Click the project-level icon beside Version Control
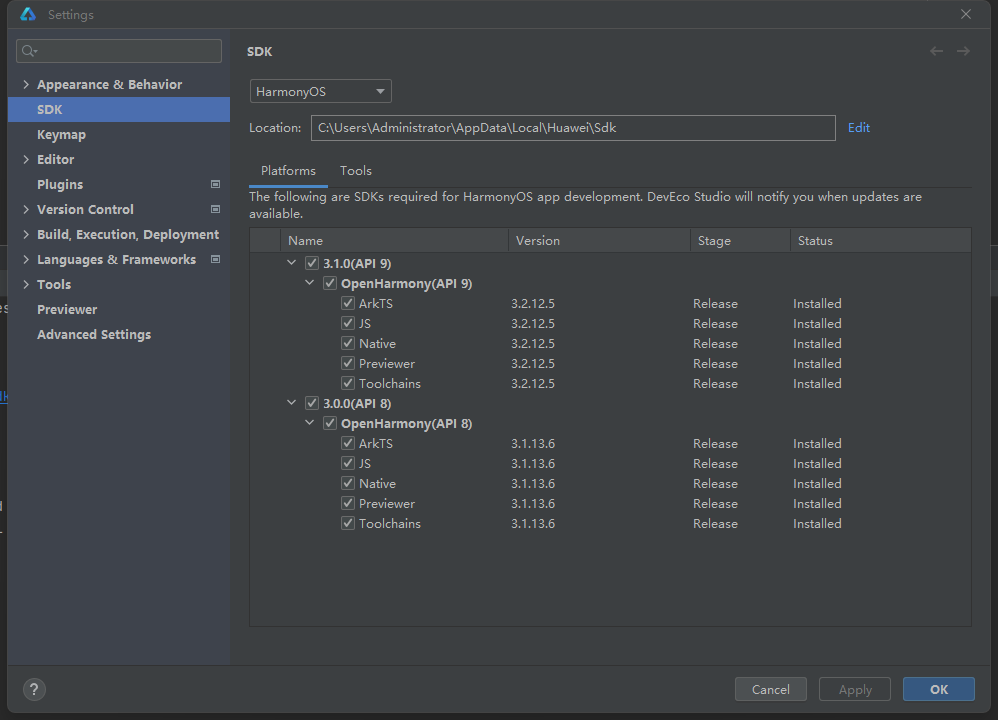 [215, 209]
